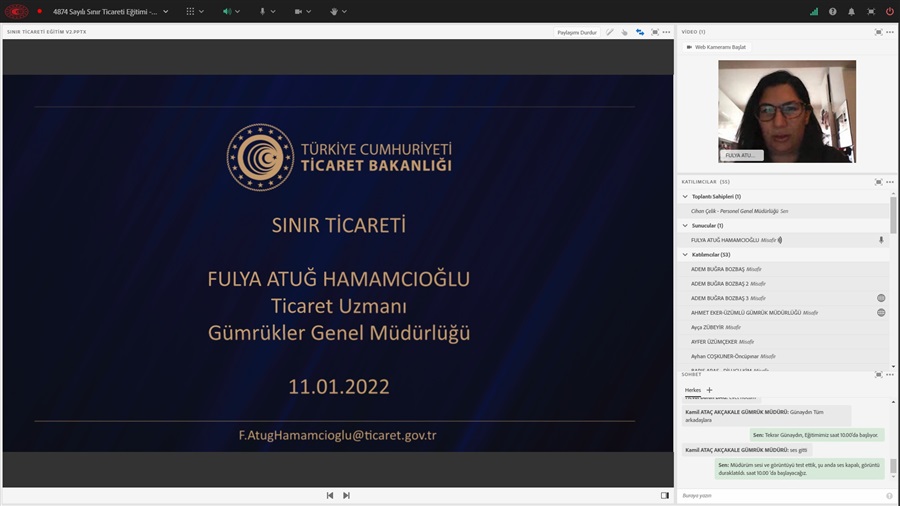Maximize the Video pod
The width and height of the screenshot is (900, 506).
[878, 32]
